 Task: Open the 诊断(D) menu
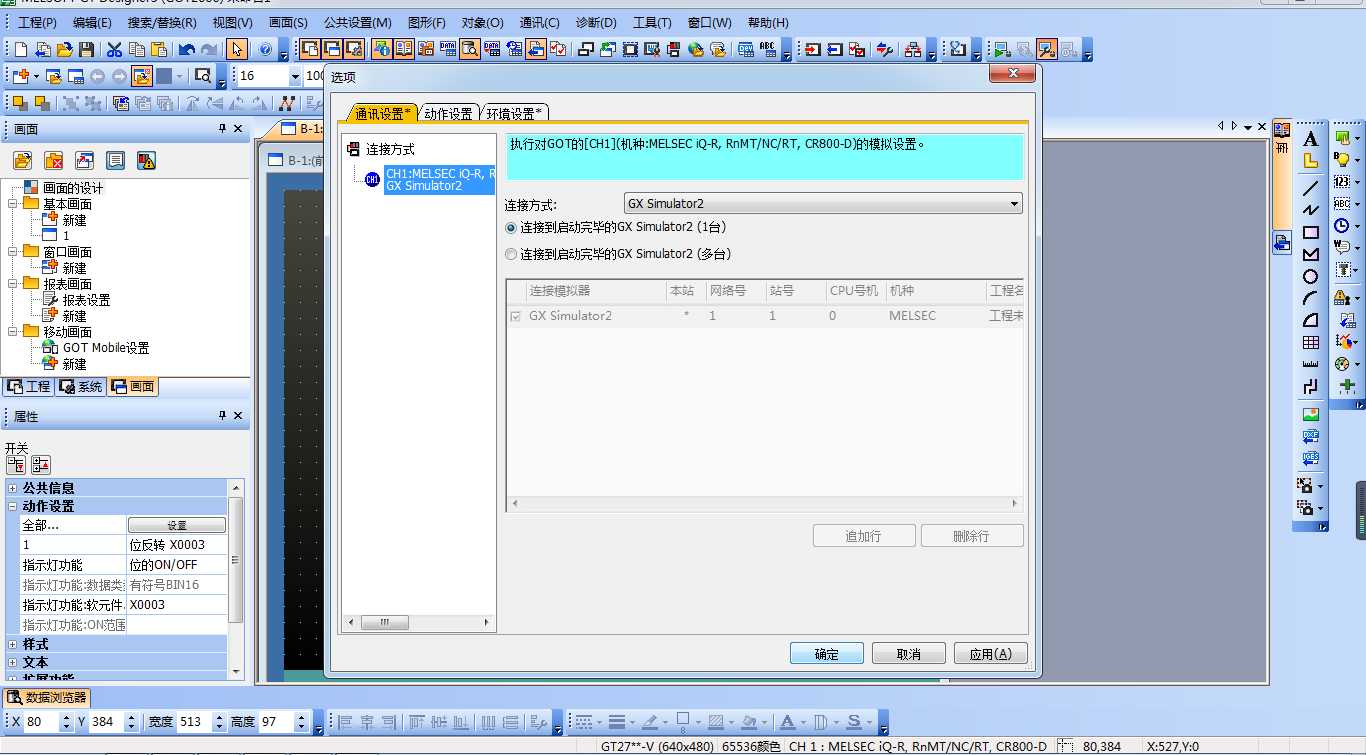pos(596,22)
